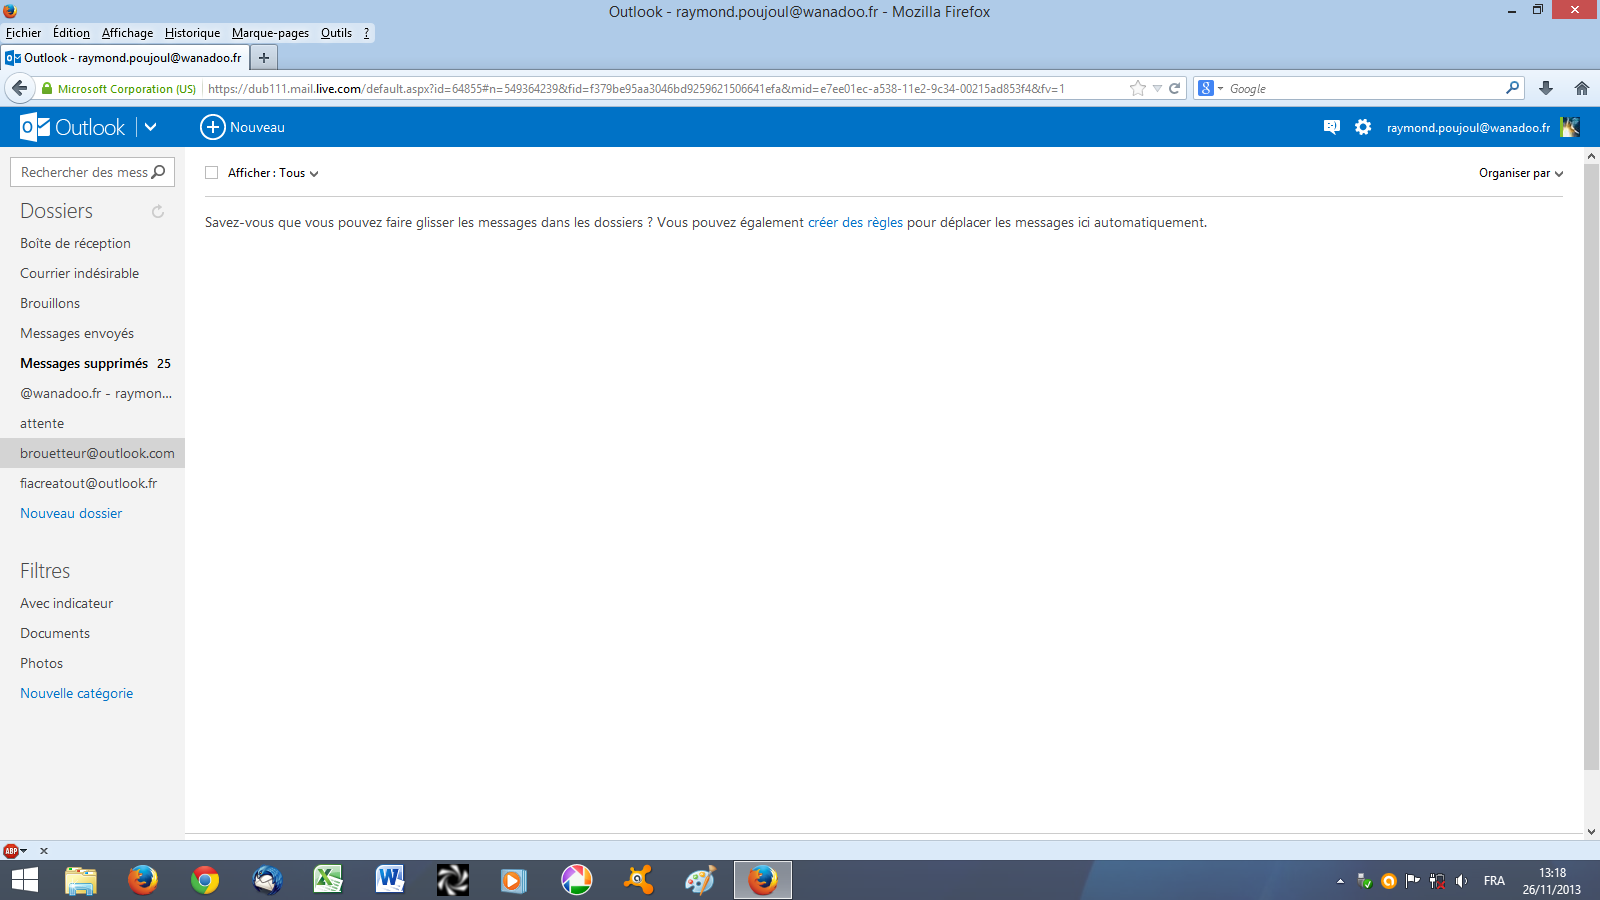Open the Outils menu
This screenshot has width=1600, height=900.
tap(336, 33)
